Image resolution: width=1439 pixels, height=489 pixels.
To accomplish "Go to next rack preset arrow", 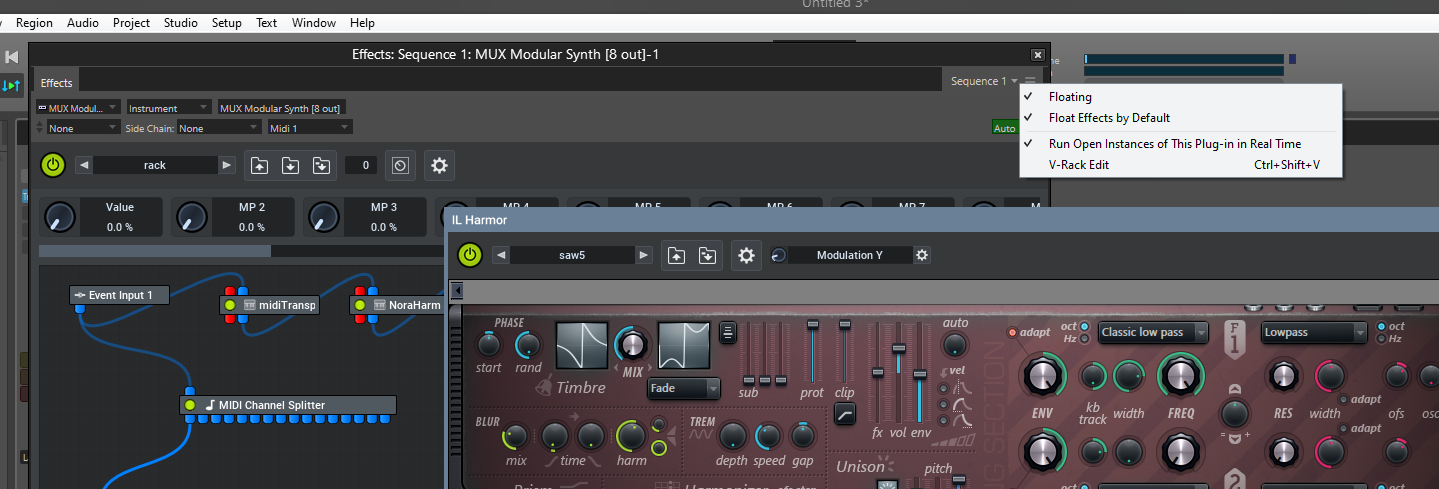I will [x=227, y=165].
